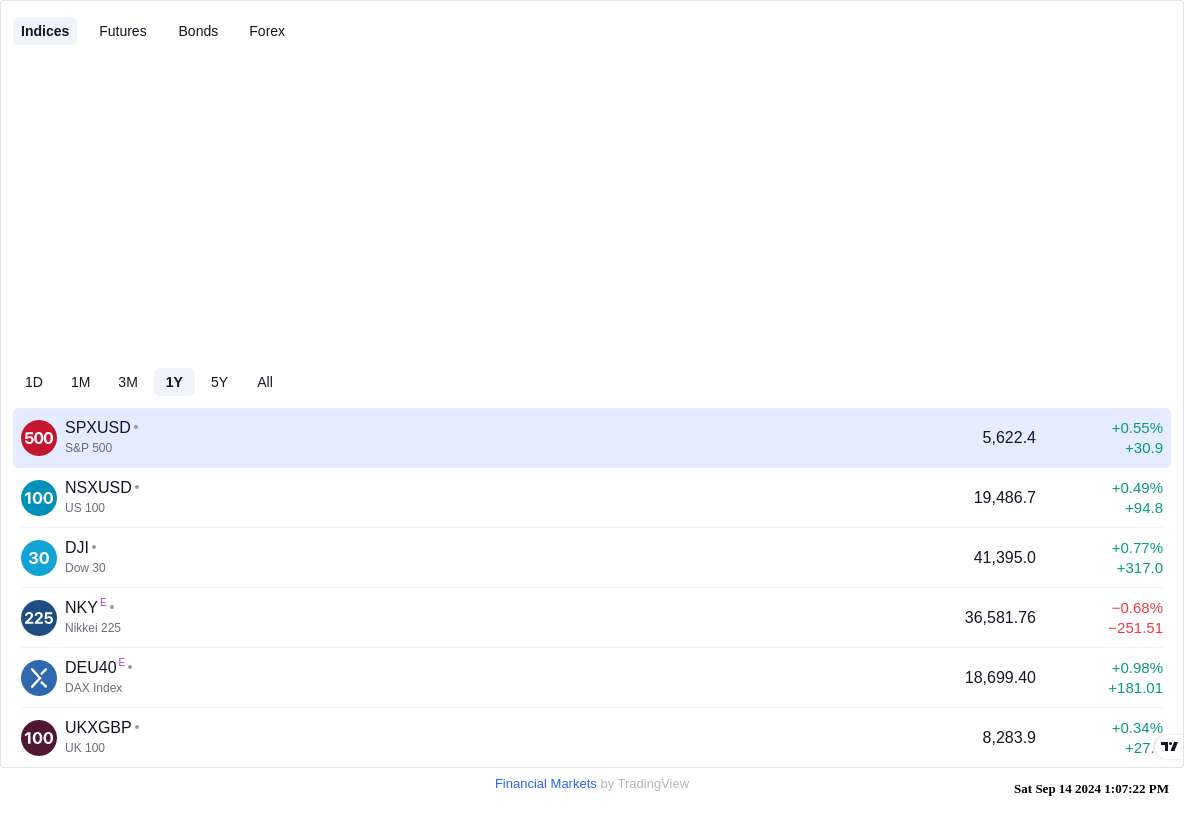Click the +0.55% change value
This screenshot has height=820, width=1184.
tap(1137, 428)
